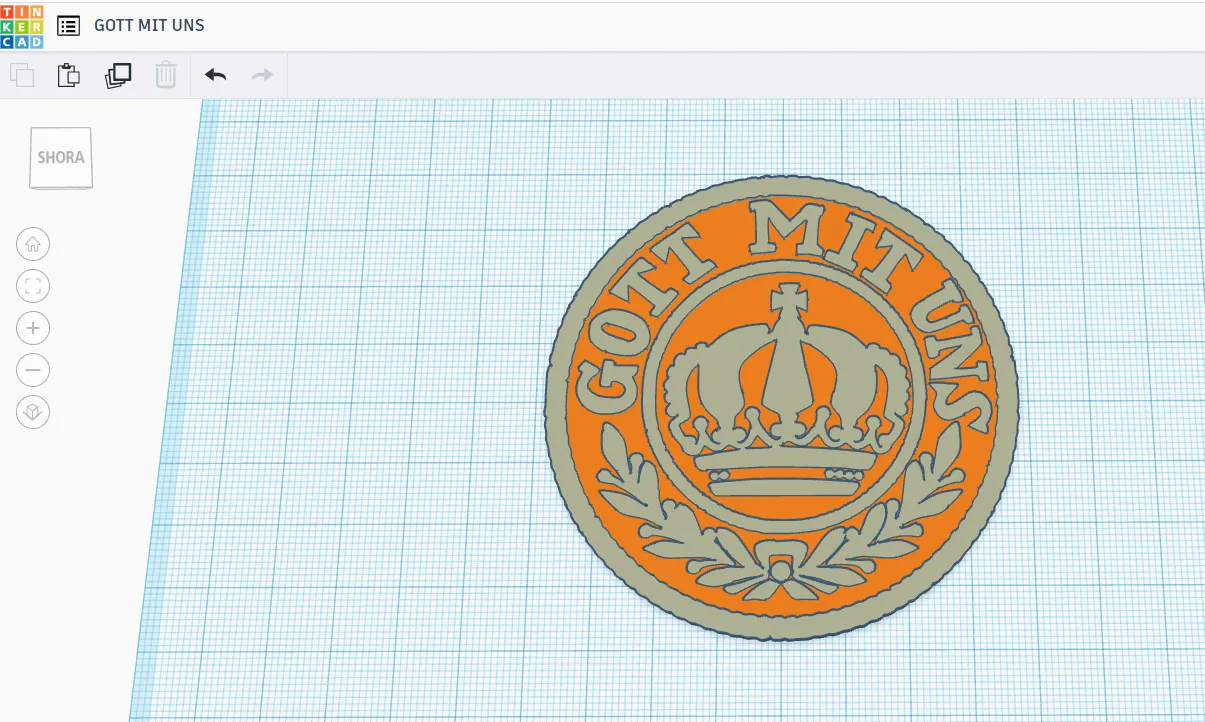The image size is (1205, 722).
Task: Zoom in with the plus button
Action: pos(33,328)
